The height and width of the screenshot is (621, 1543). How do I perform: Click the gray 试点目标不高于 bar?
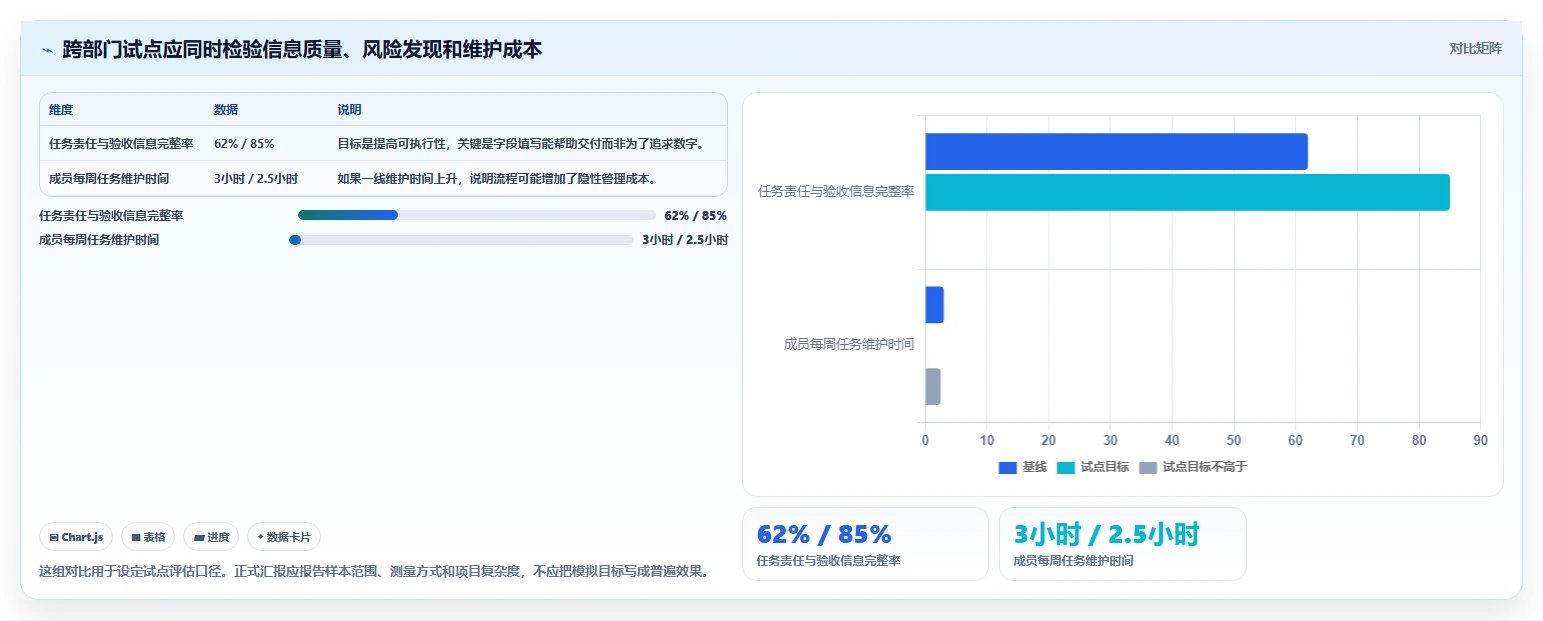pyautogui.click(x=933, y=386)
